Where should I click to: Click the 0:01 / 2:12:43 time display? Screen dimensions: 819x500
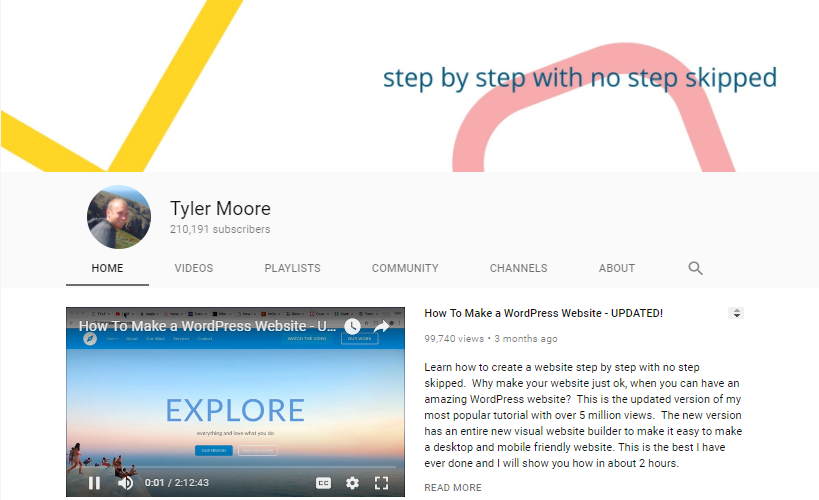[x=177, y=483]
